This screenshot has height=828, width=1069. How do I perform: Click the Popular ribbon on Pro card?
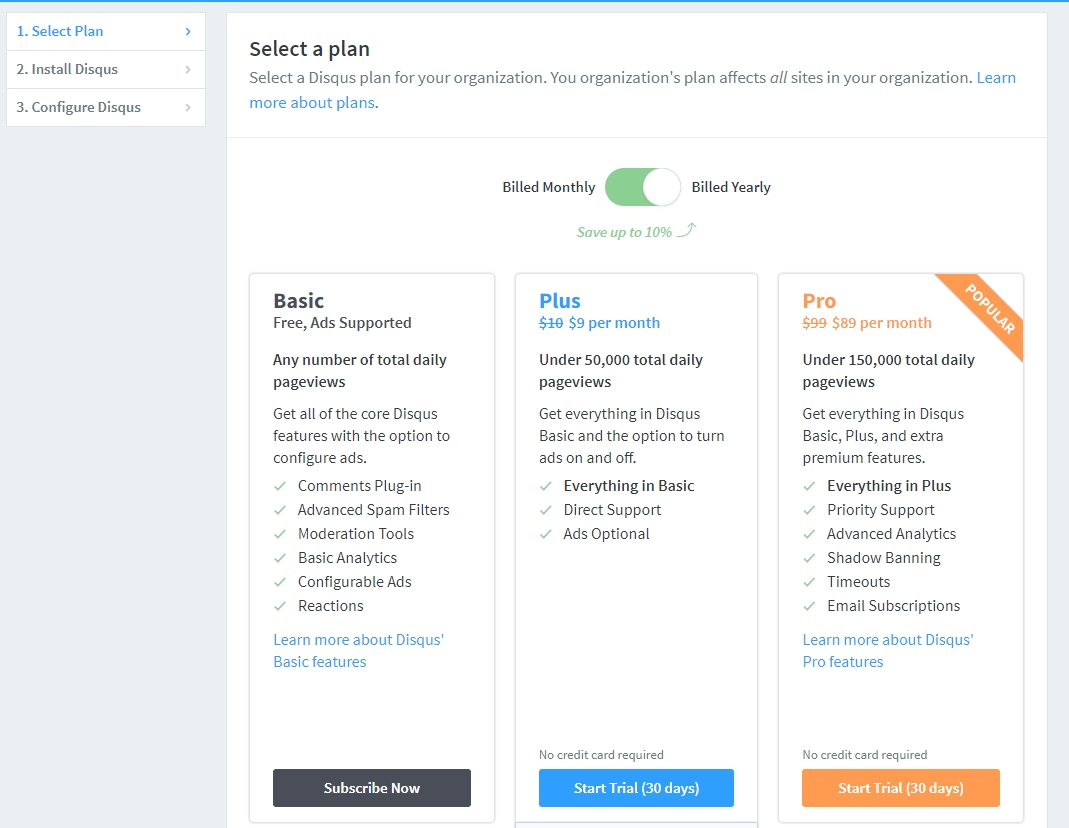coord(989,309)
